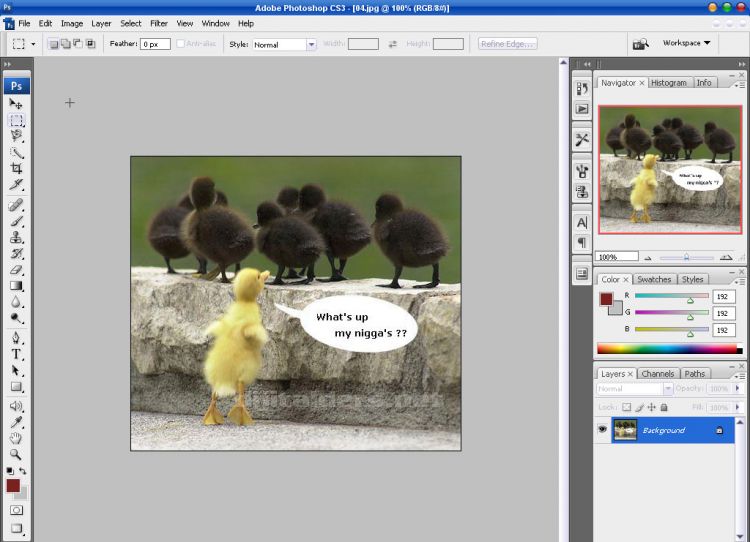Screen dimensions: 750x542
Task: Change the screen mode button
Action: (x=16, y=528)
